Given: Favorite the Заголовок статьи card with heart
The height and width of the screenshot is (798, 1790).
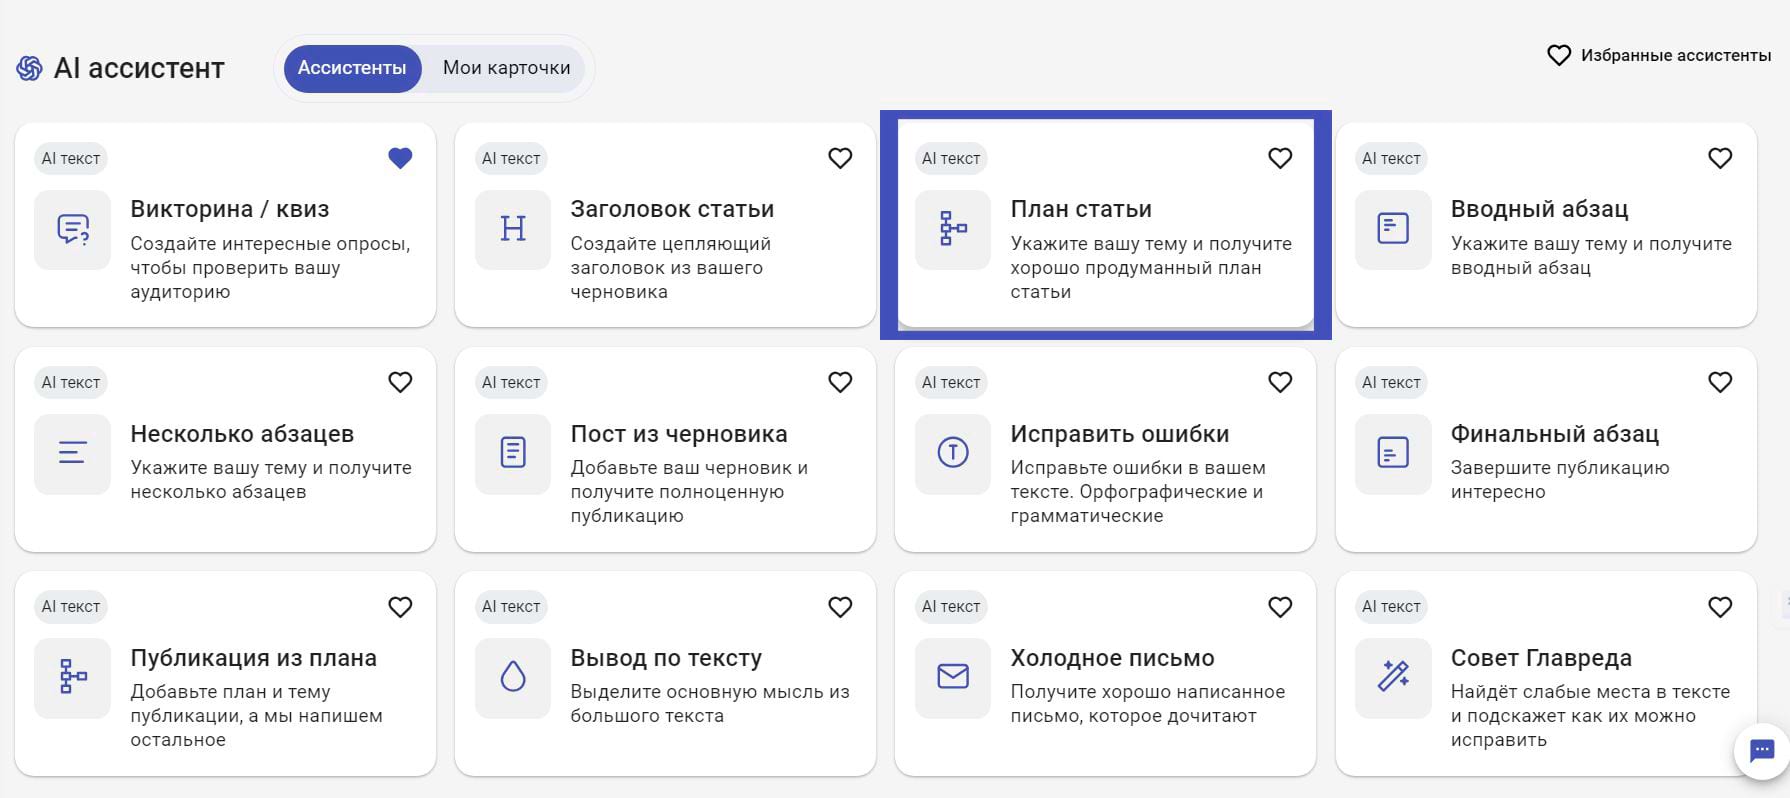Looking at the screenshot, I should 840,158.
